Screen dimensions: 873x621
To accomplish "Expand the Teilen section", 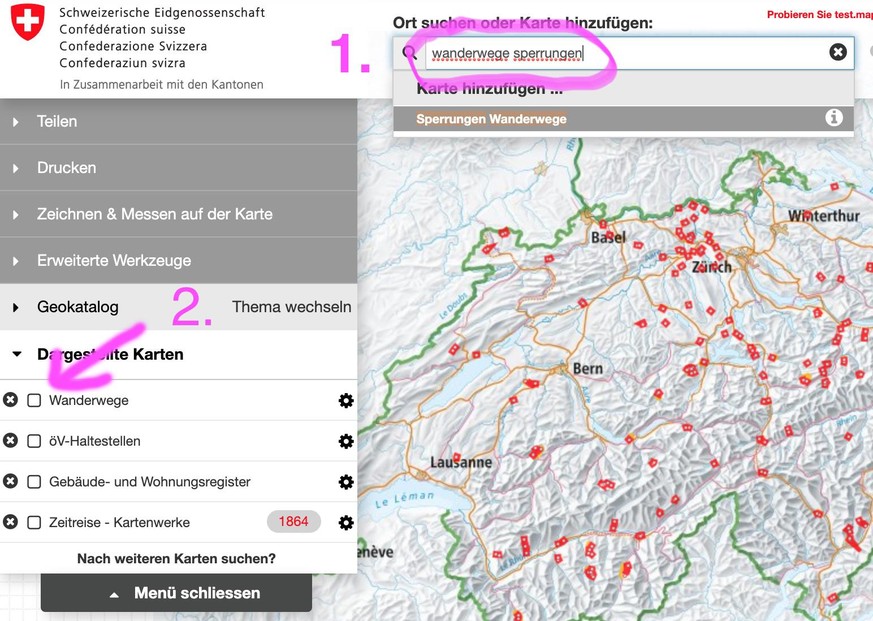I will coord(57,121).
